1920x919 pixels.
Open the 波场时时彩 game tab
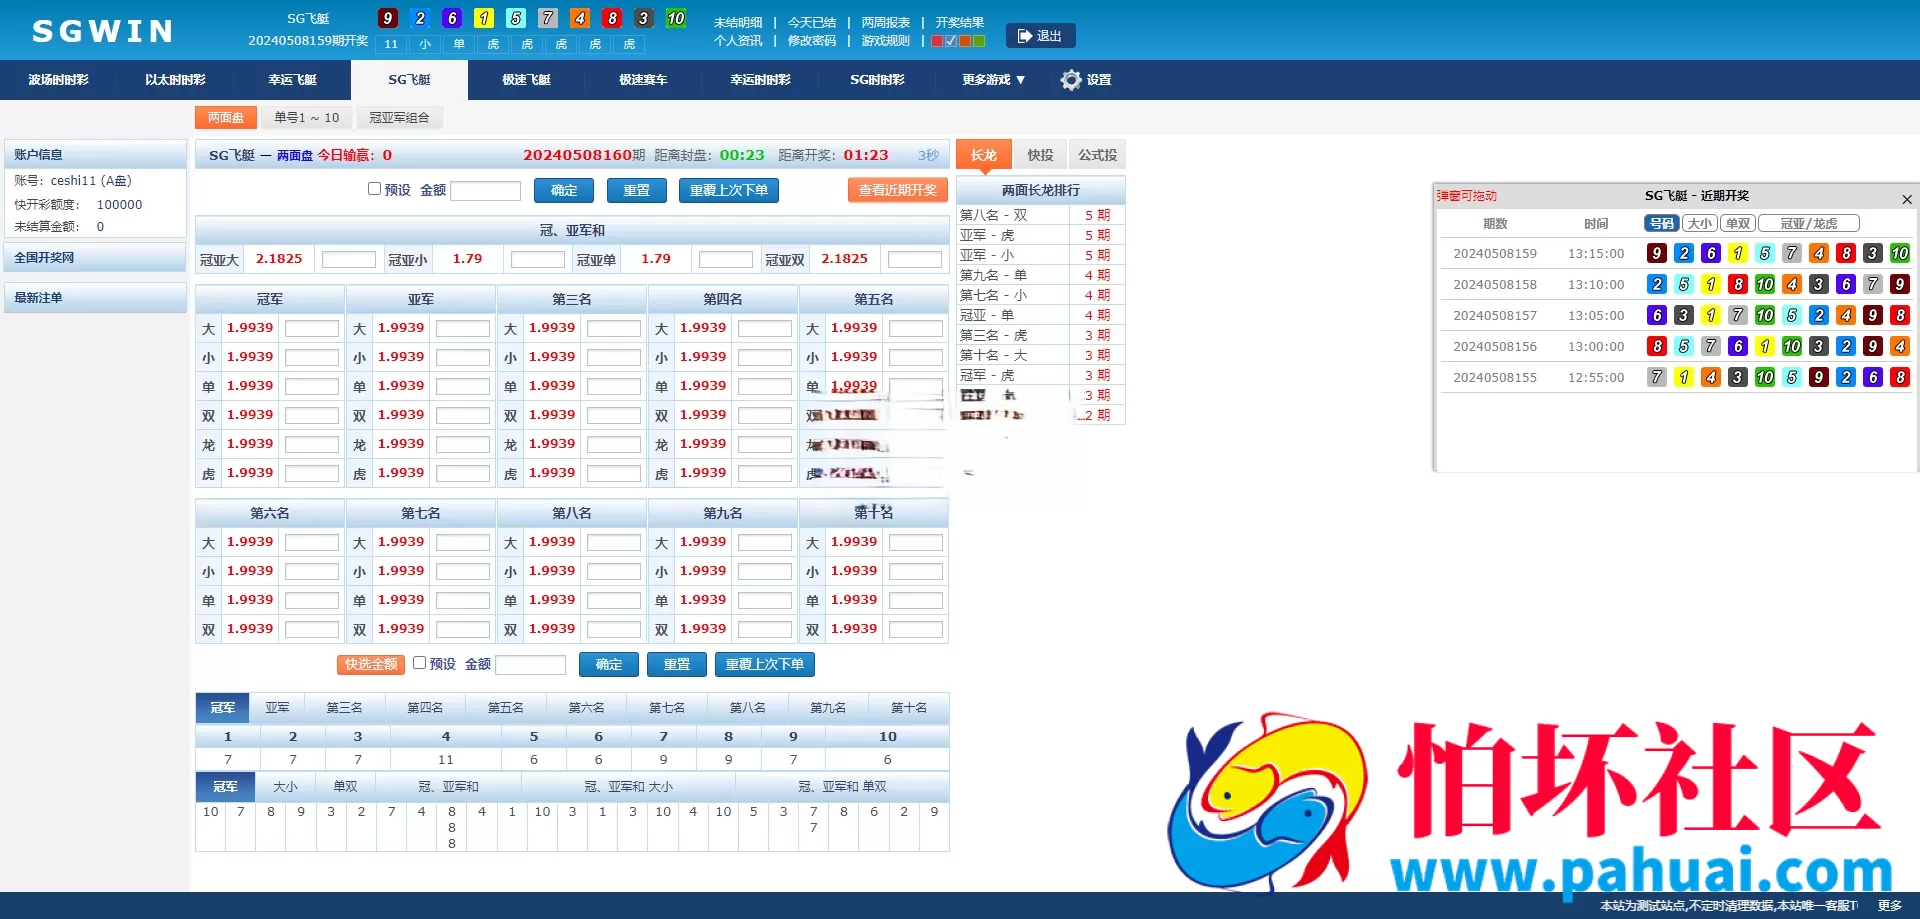(x=58, y=80)
